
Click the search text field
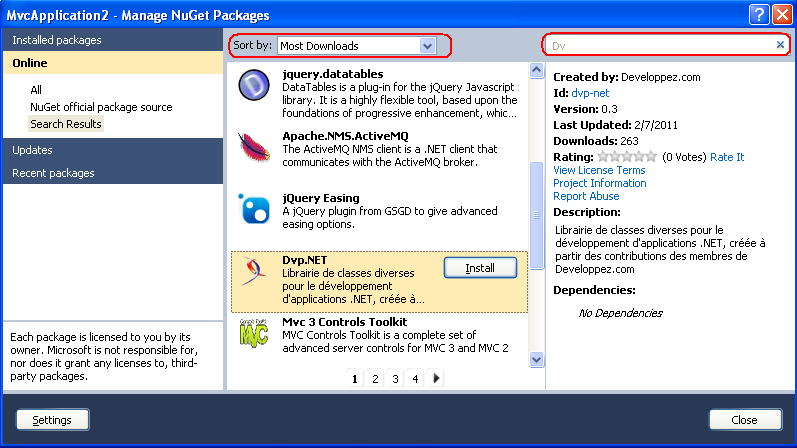[660, 45]
